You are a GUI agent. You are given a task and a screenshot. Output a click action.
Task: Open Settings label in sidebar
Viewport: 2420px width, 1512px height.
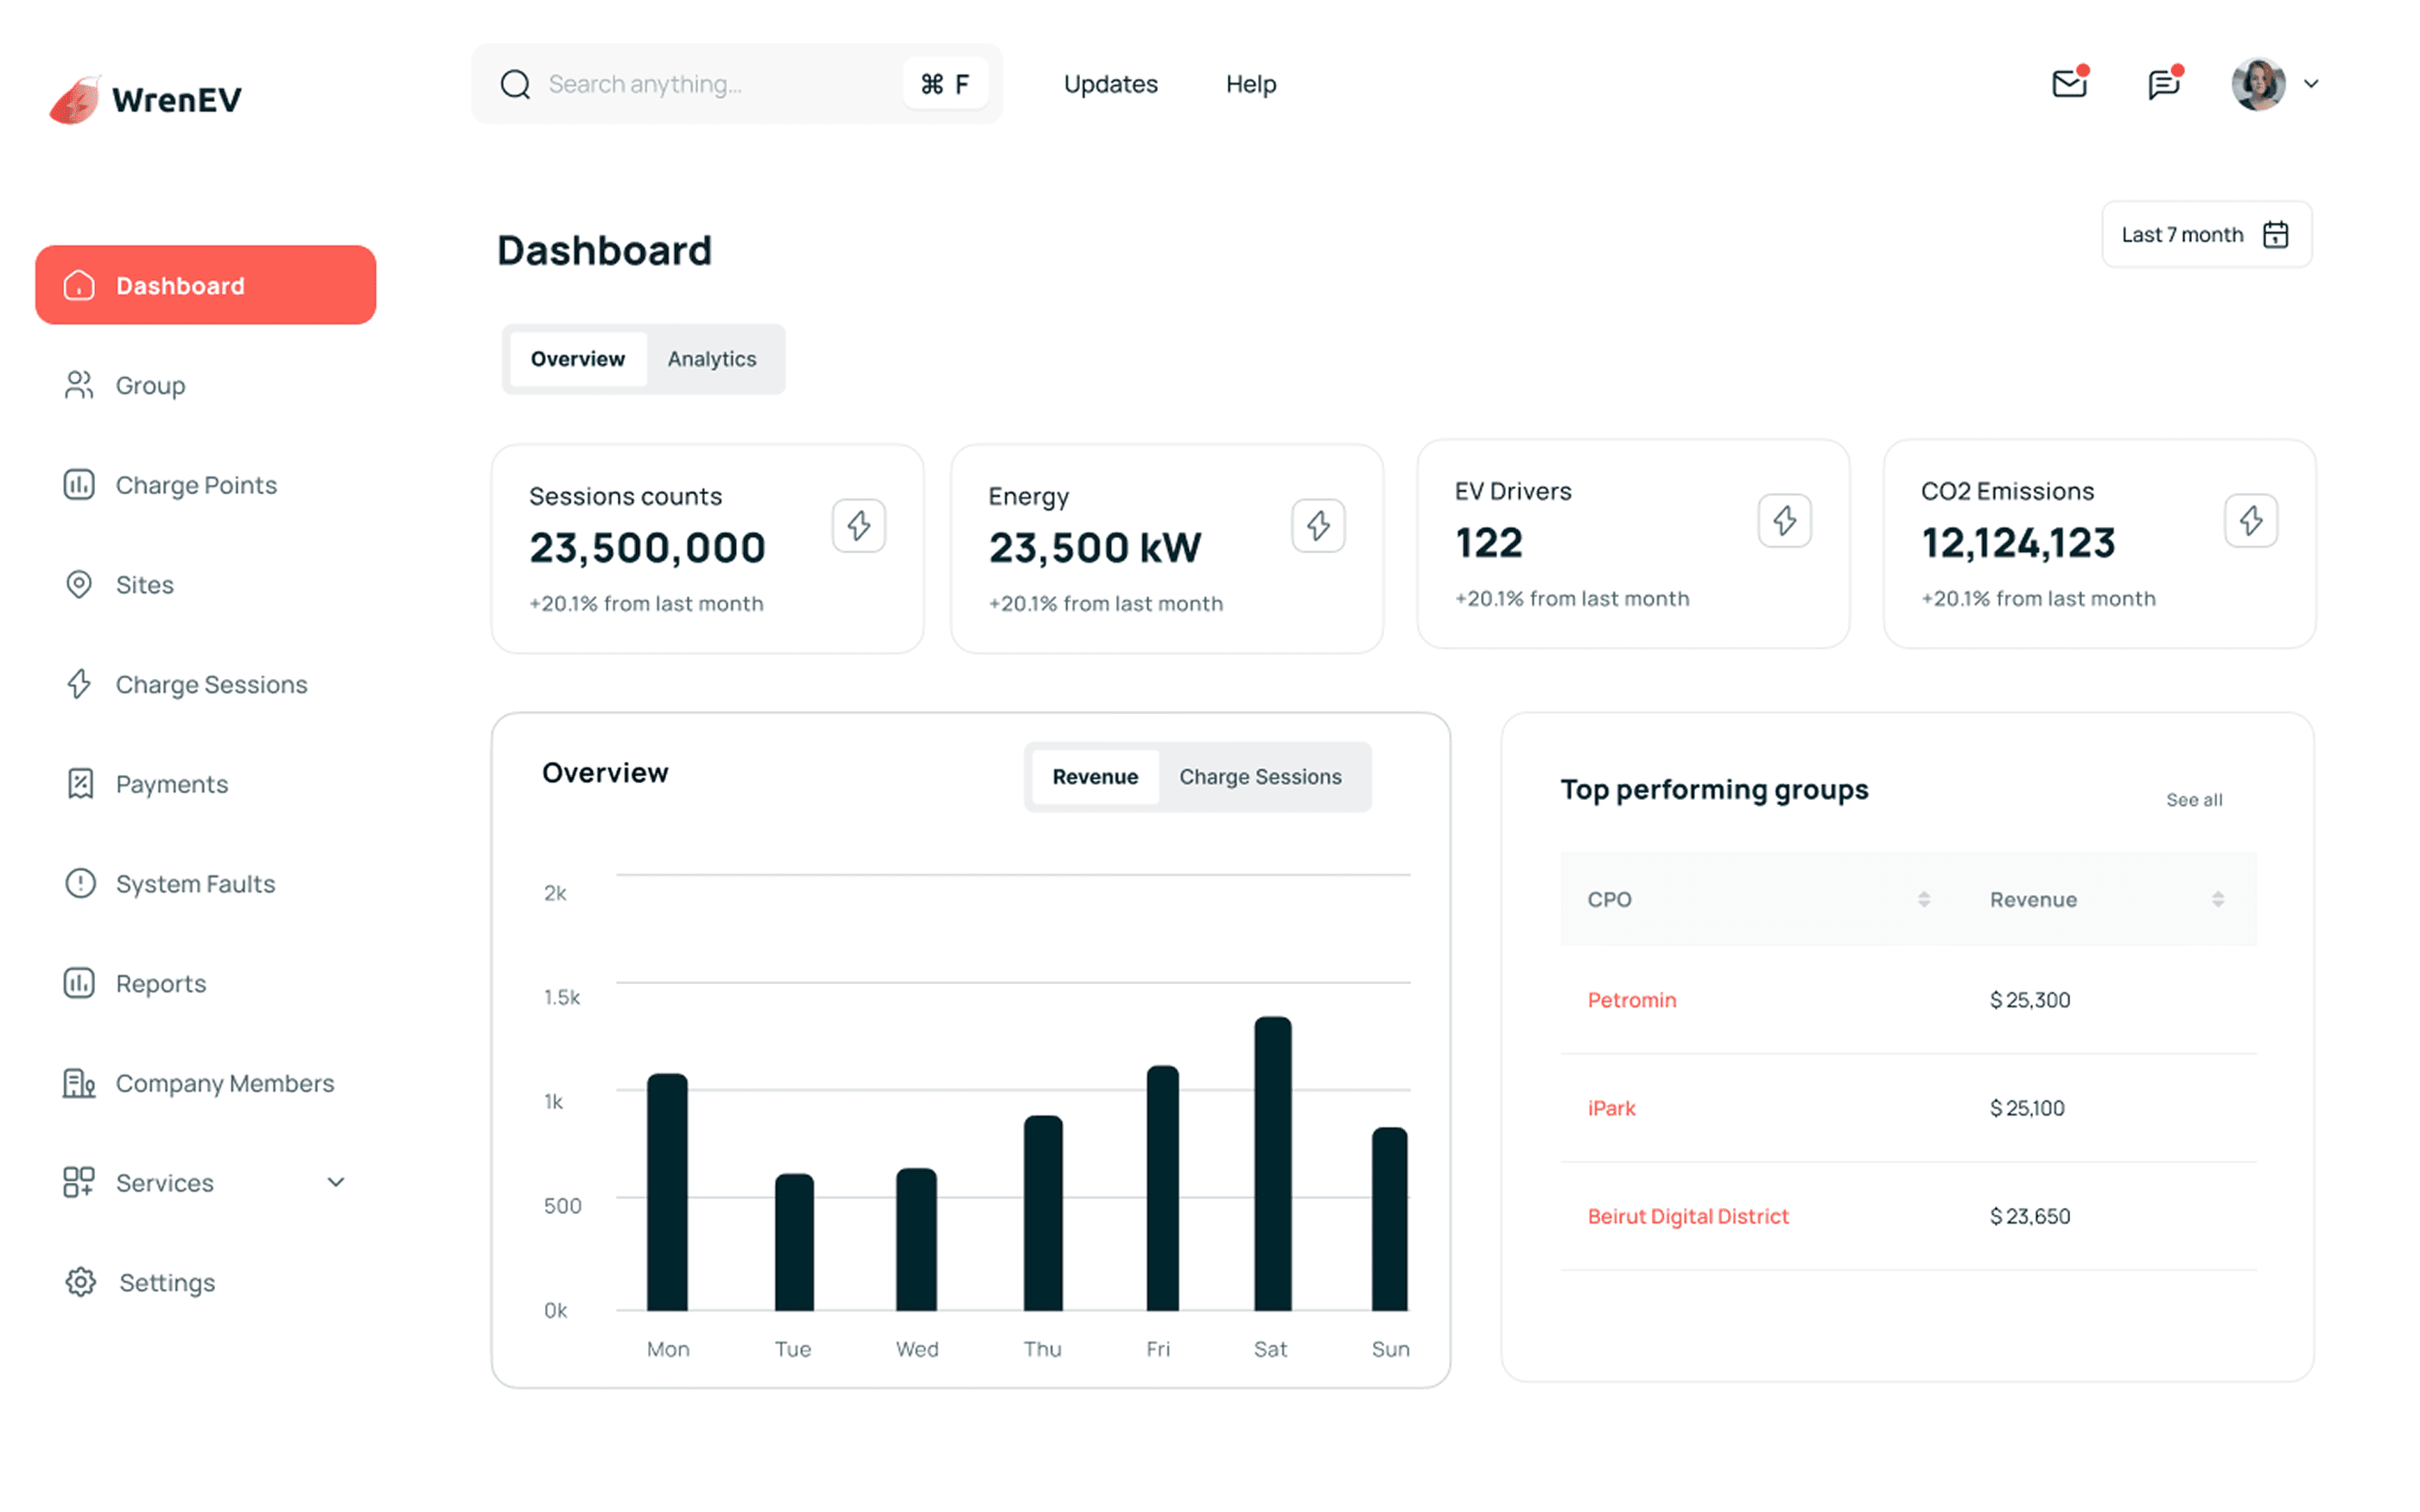167,1283
